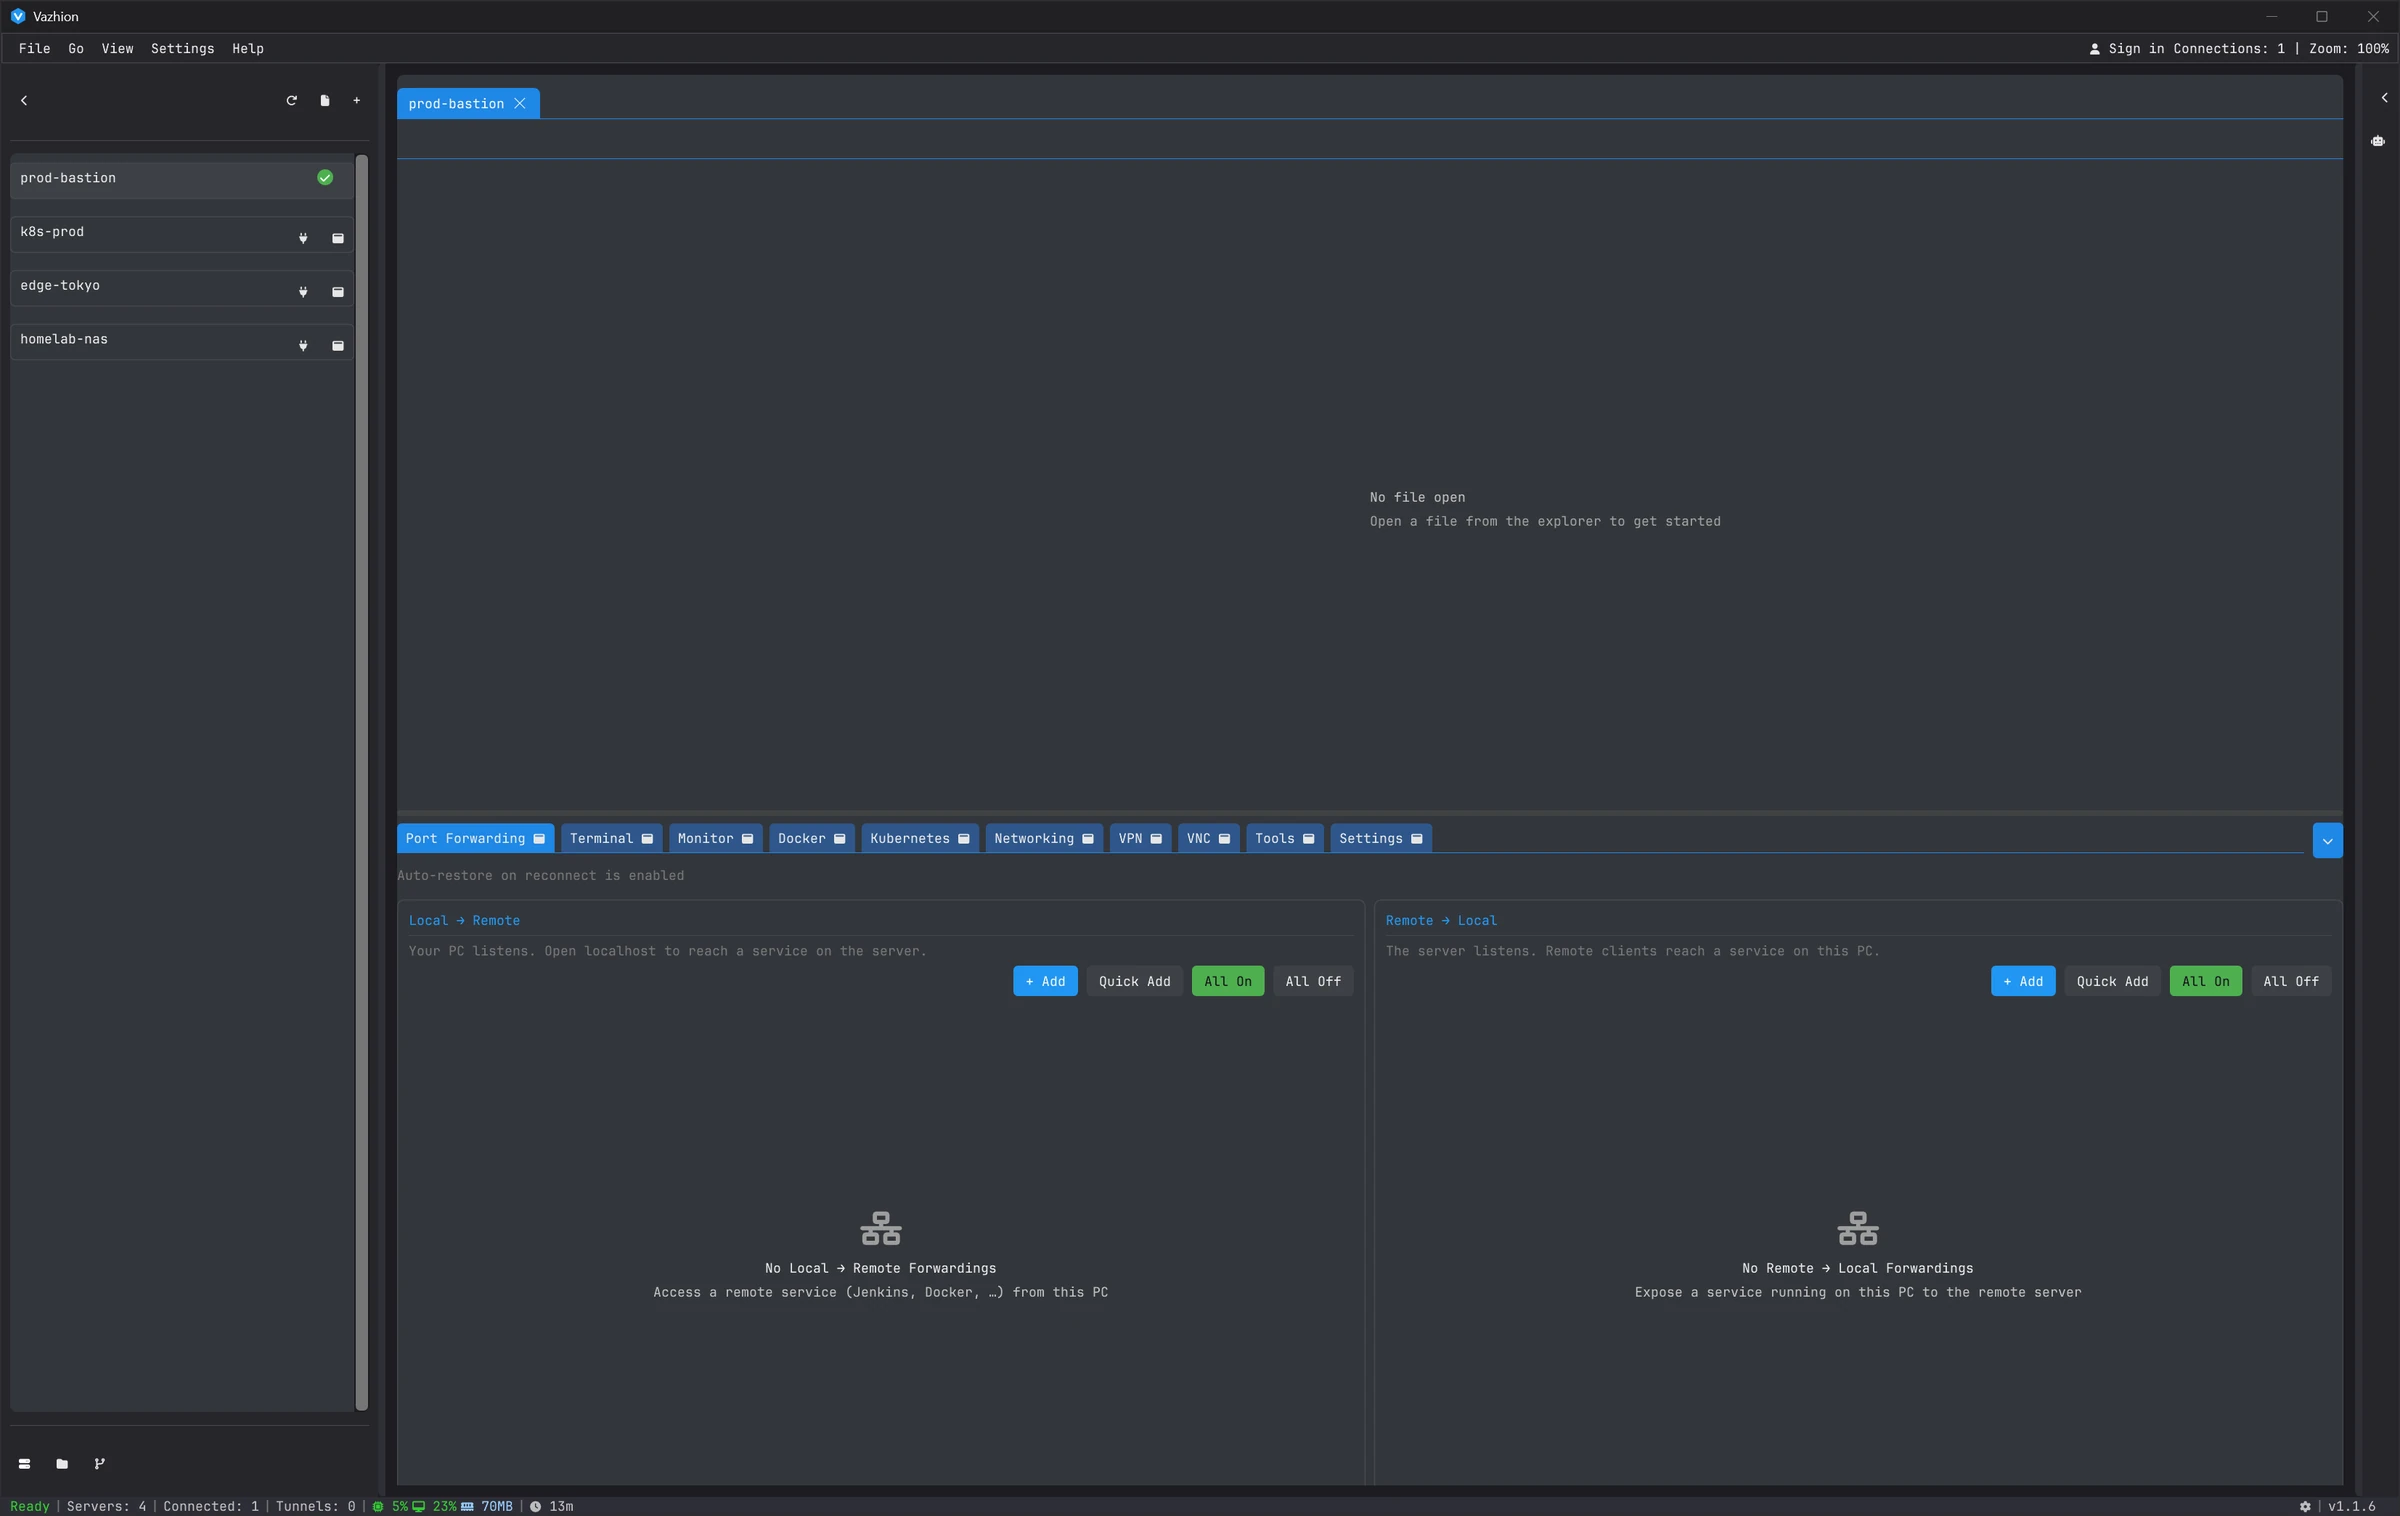Click the memory 70MB indicator in status bar
Image resolution: width=2400 pixels, height=1516 pixels.
tap(487, 1506)
